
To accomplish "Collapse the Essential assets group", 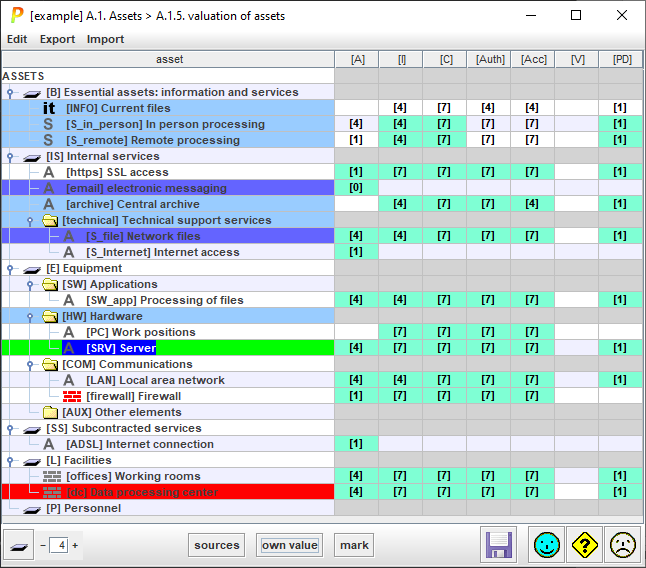I will click(x=9, y=92).
